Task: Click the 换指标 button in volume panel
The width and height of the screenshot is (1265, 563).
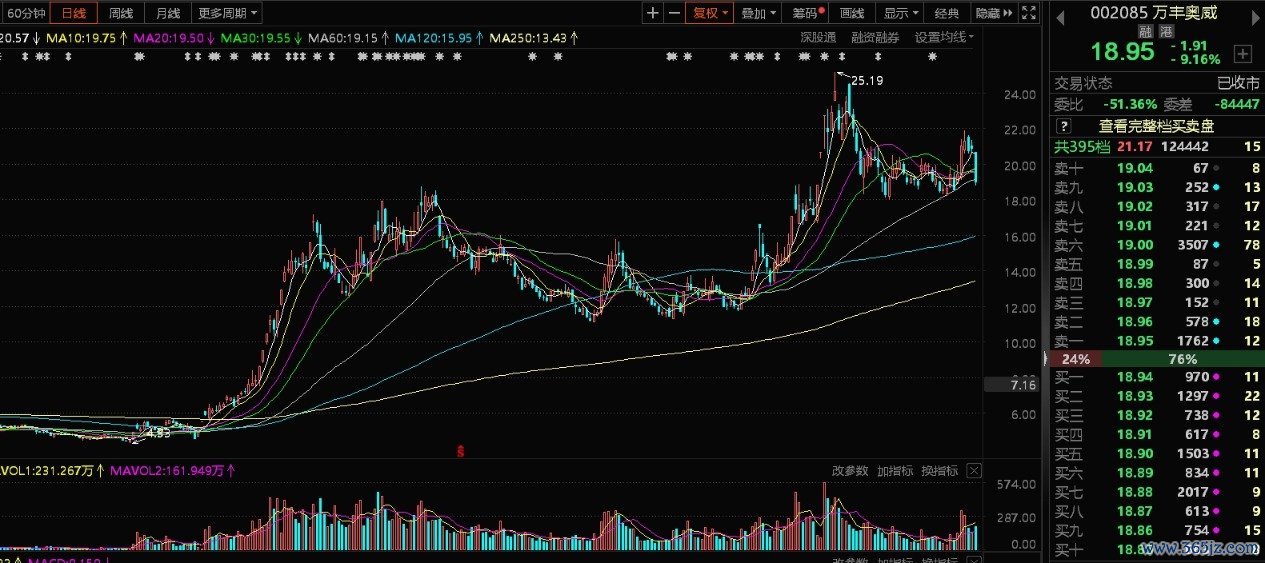Action: tap(939, 471)
